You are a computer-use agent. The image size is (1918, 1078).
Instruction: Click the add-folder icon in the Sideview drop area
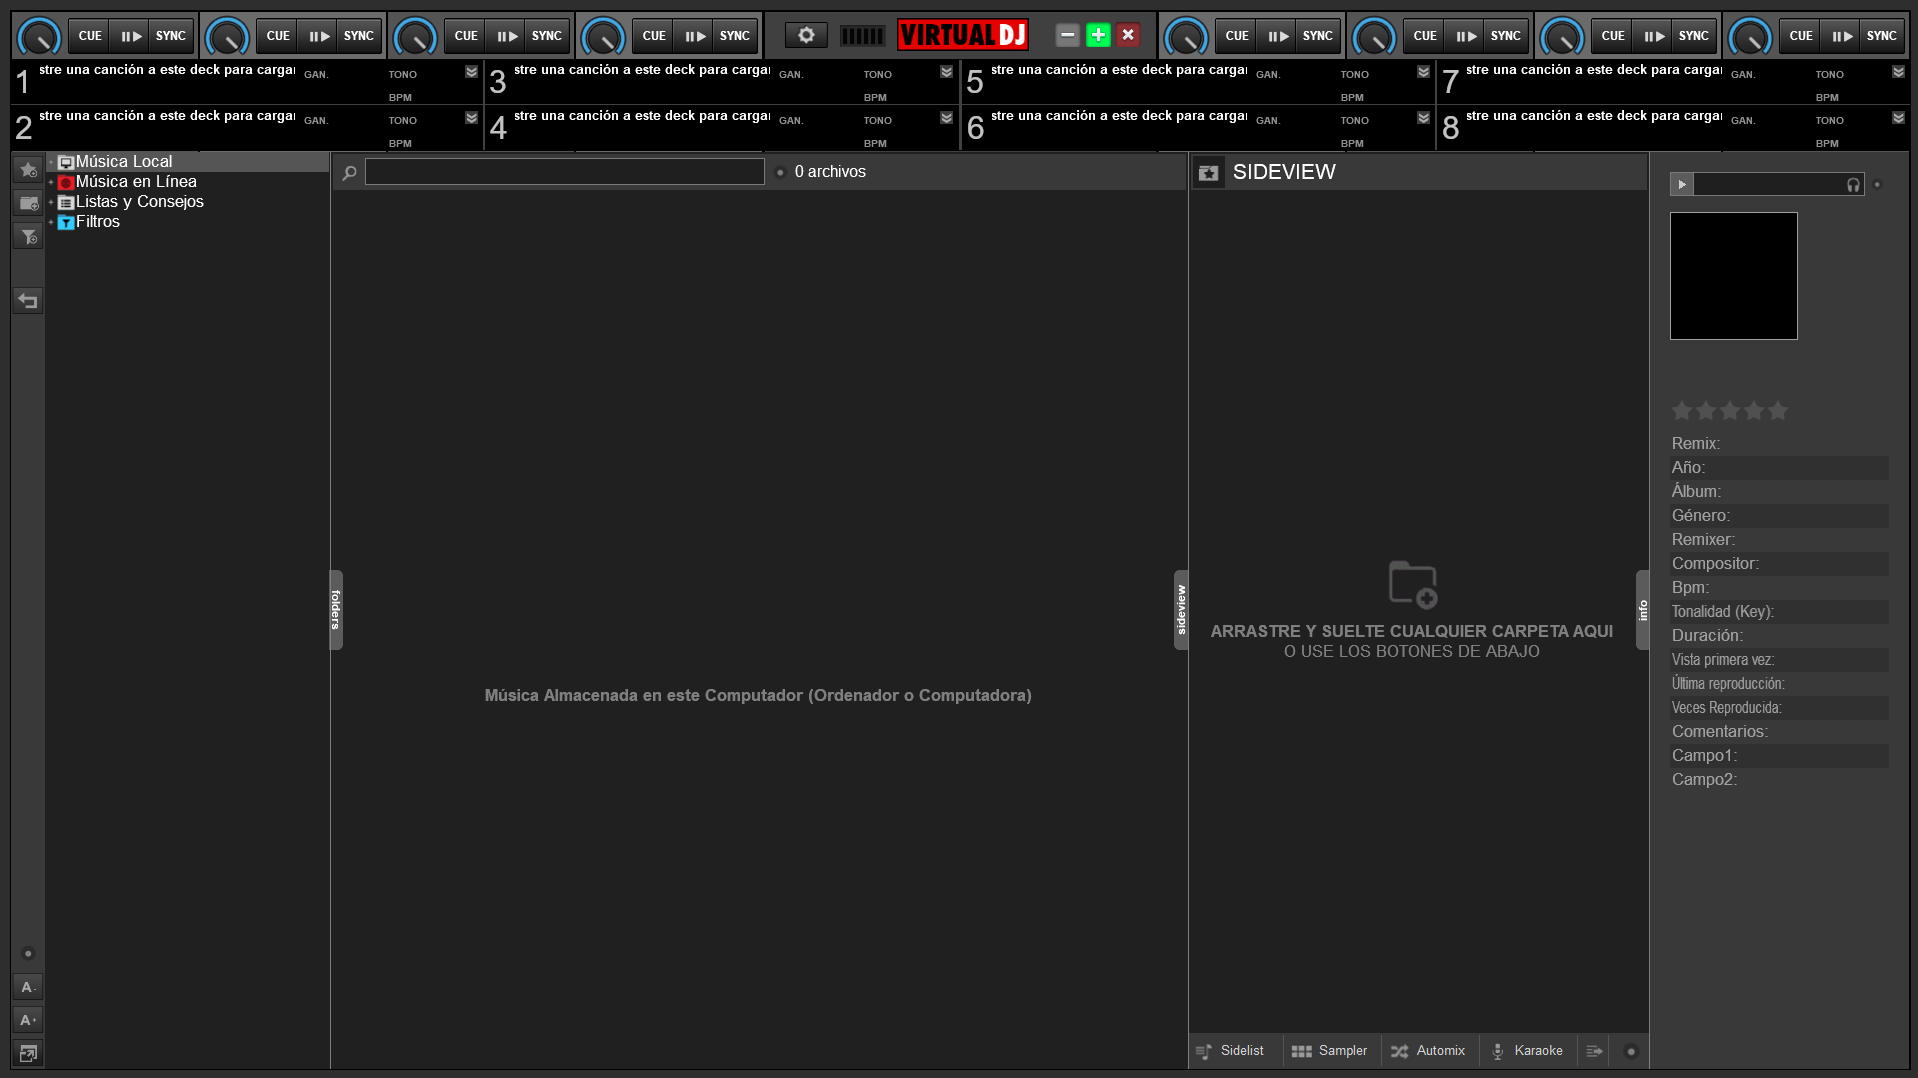pos(1413,584)
